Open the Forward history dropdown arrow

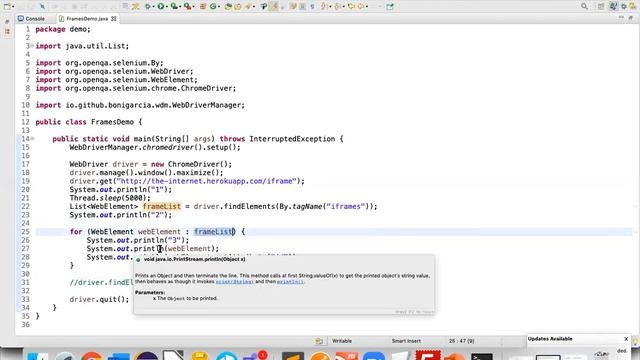[367, 7]
